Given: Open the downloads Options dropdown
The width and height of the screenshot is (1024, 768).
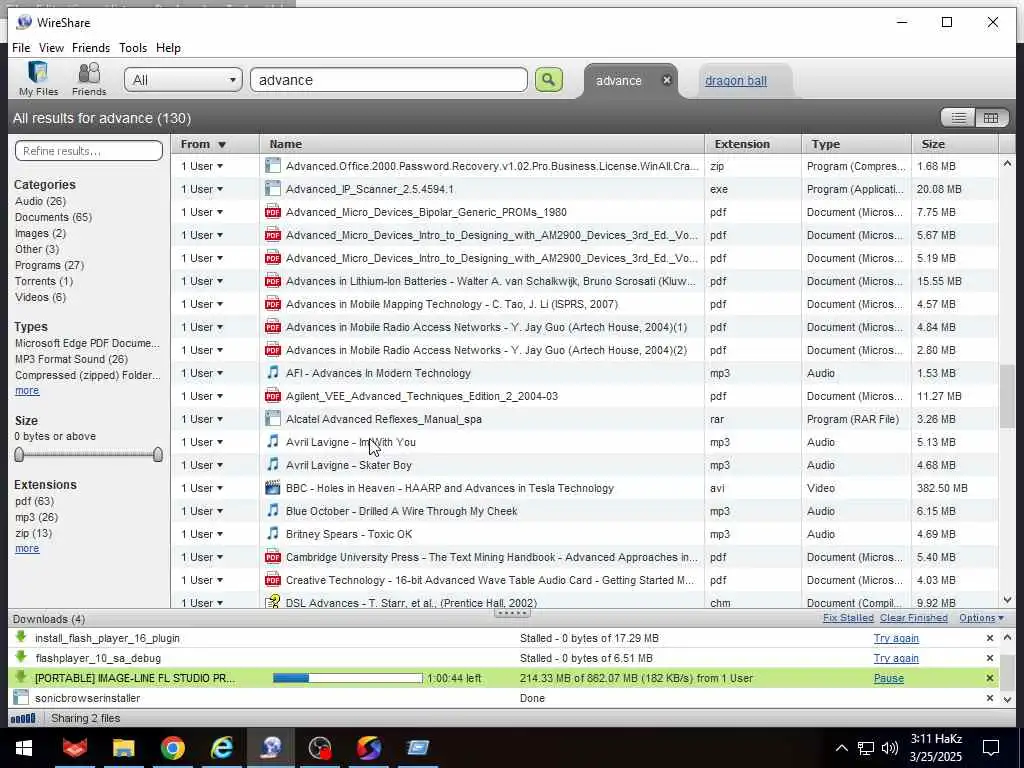Looking at the screenshot, I should [x=982, y=618].
